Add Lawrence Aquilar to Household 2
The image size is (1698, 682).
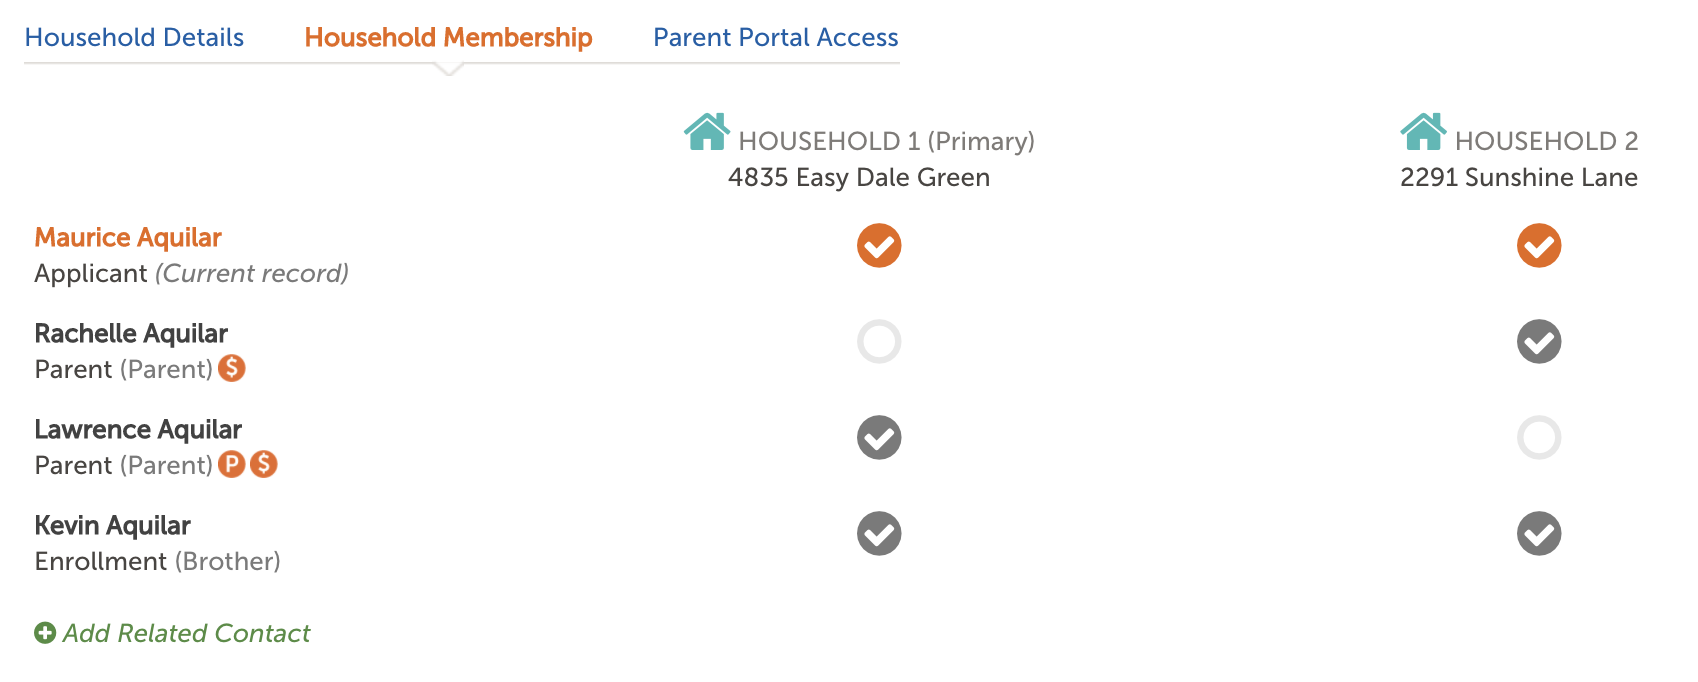click(x=1539, y=438)
